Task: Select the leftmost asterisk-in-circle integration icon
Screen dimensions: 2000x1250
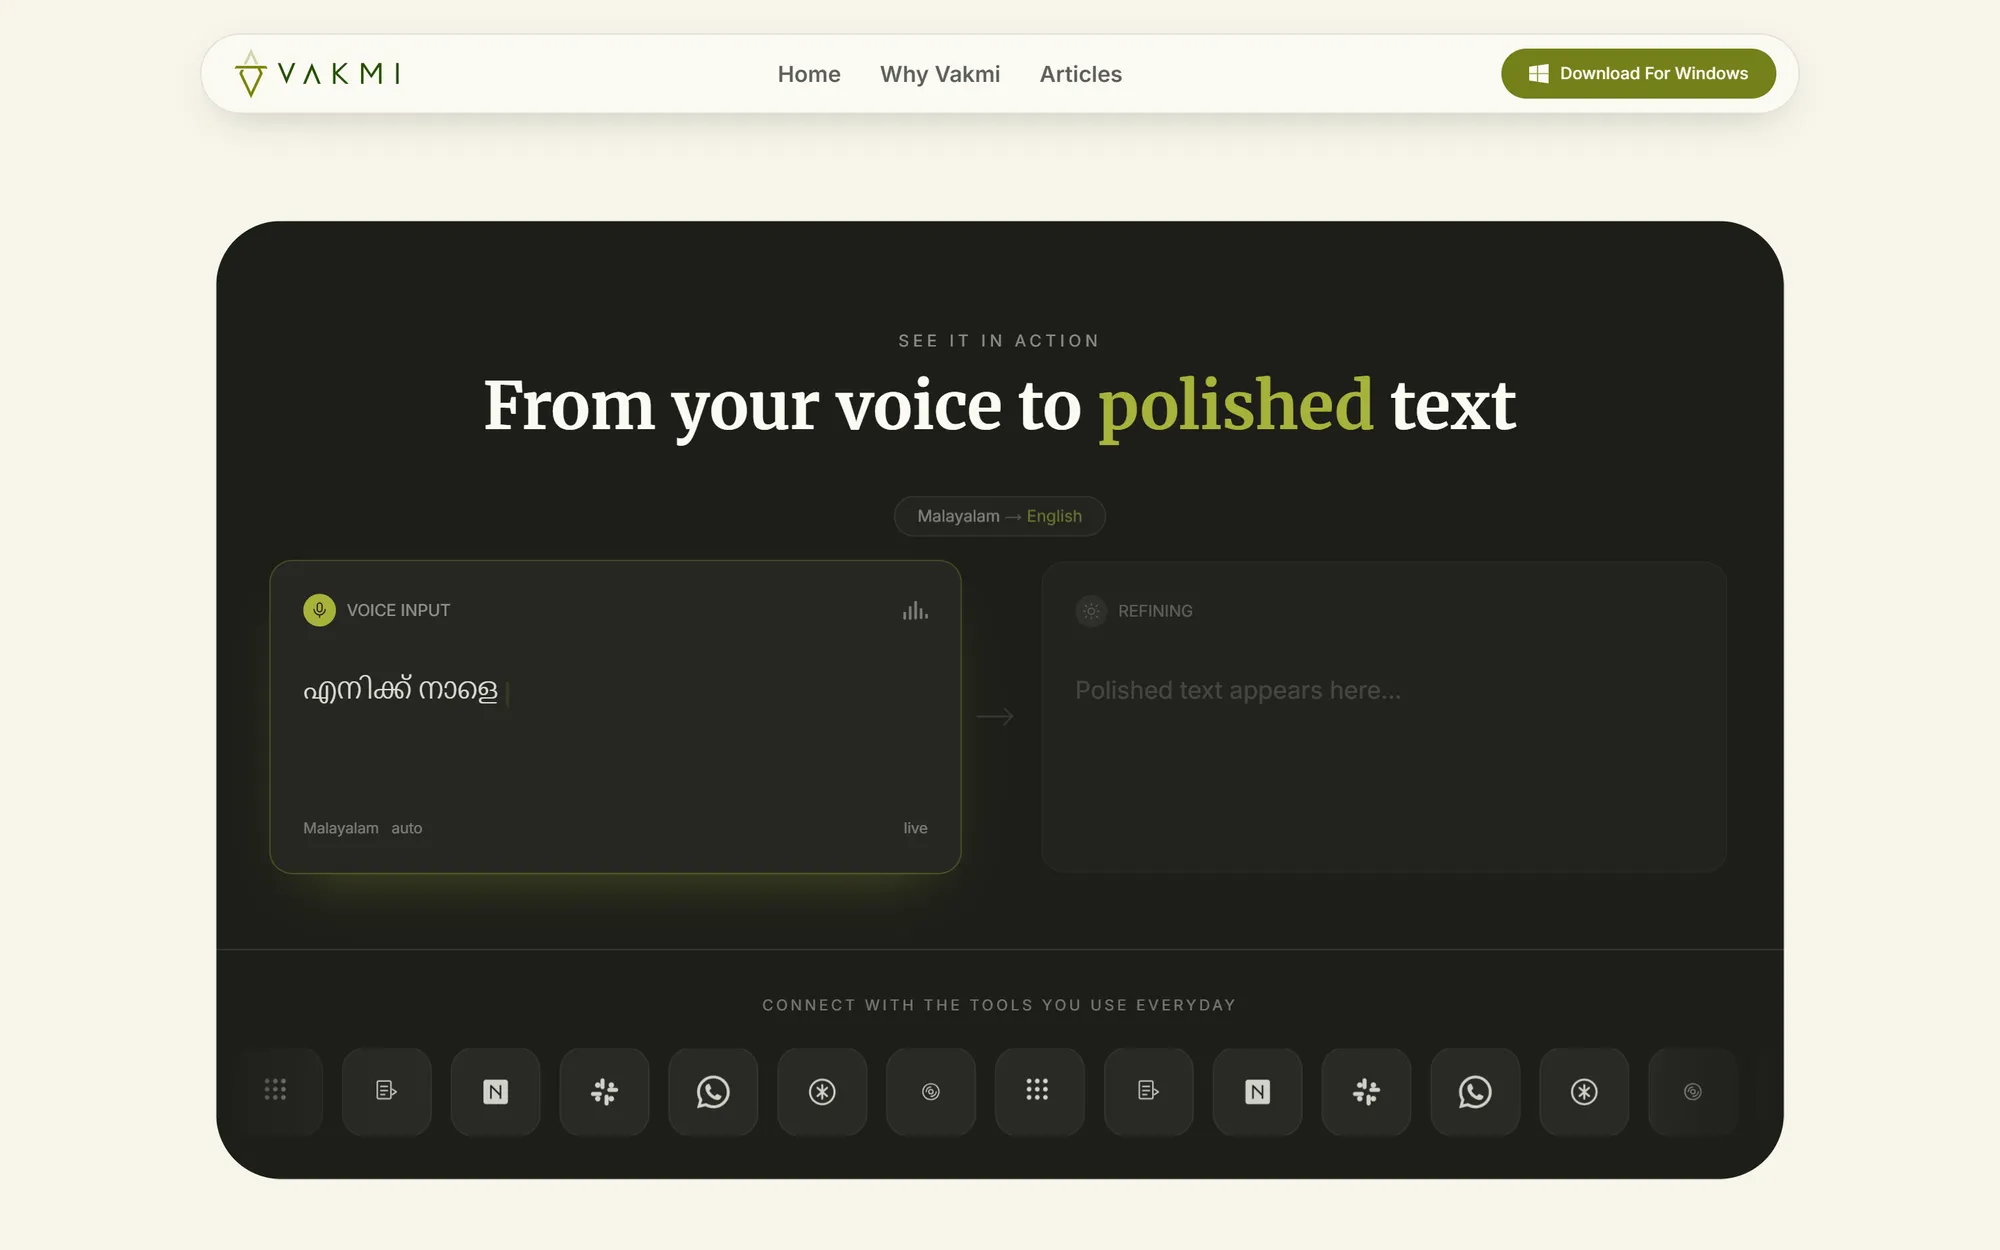Action: [822, 1092]
